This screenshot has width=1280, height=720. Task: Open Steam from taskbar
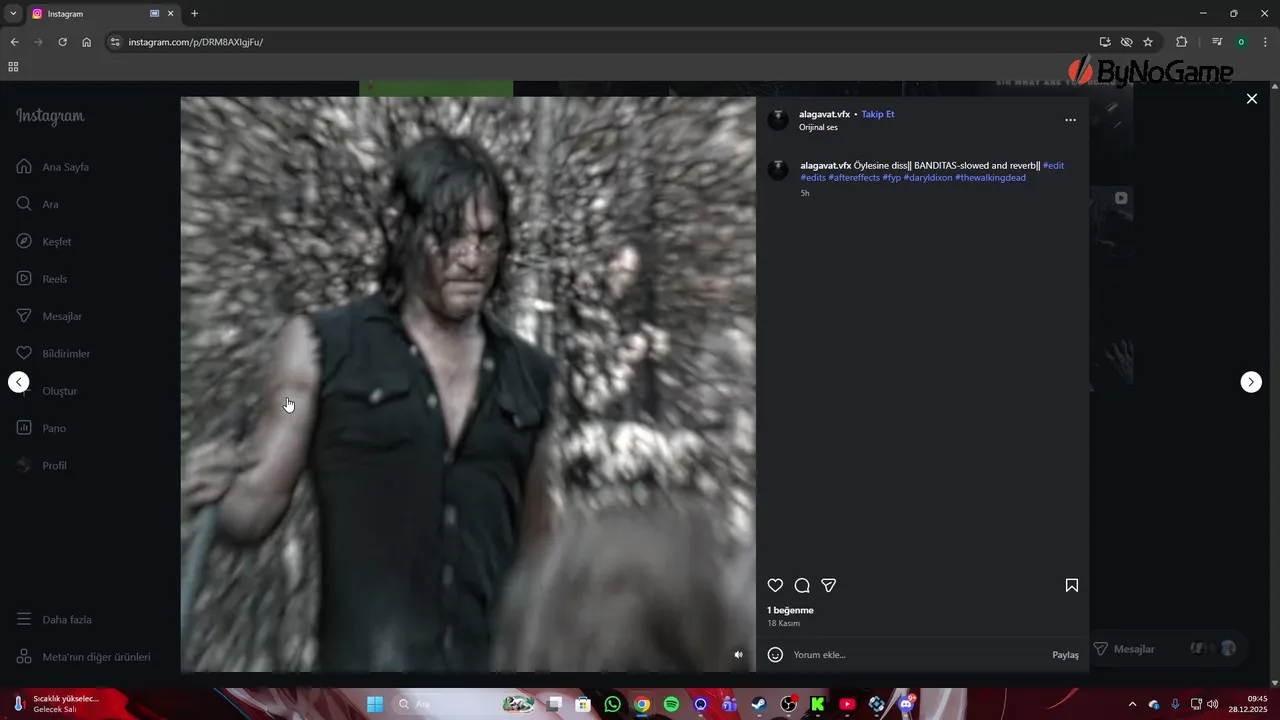point(759,704)
